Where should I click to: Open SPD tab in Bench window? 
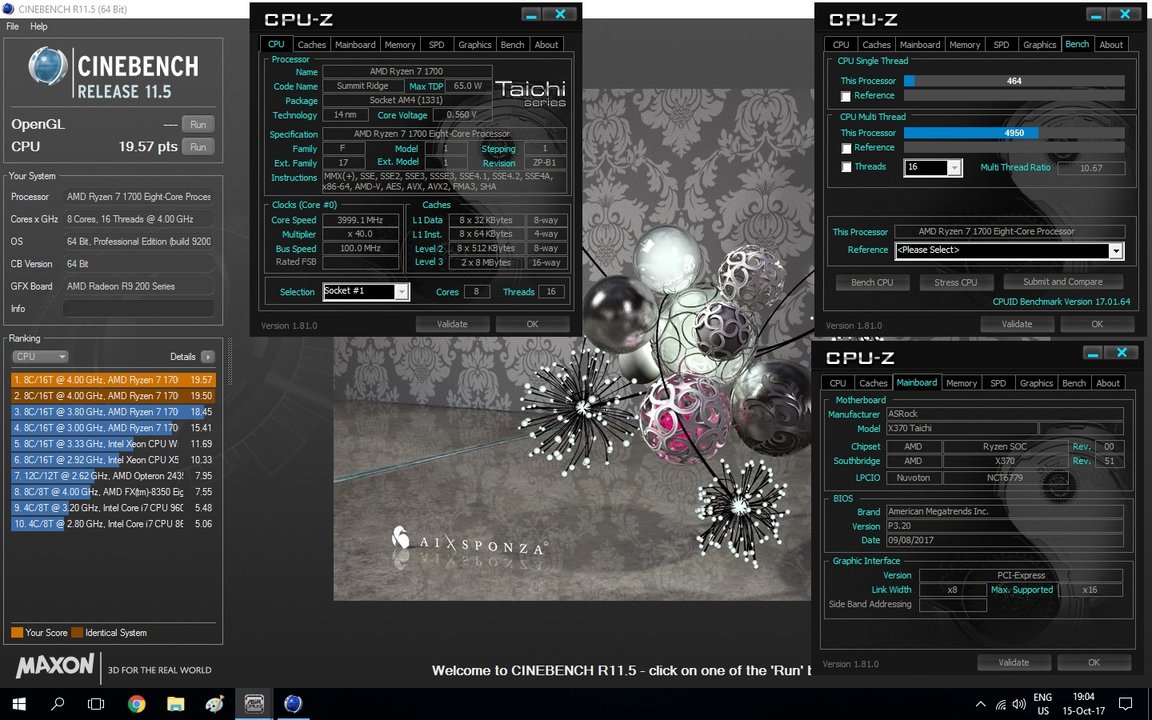point(1001,44)
